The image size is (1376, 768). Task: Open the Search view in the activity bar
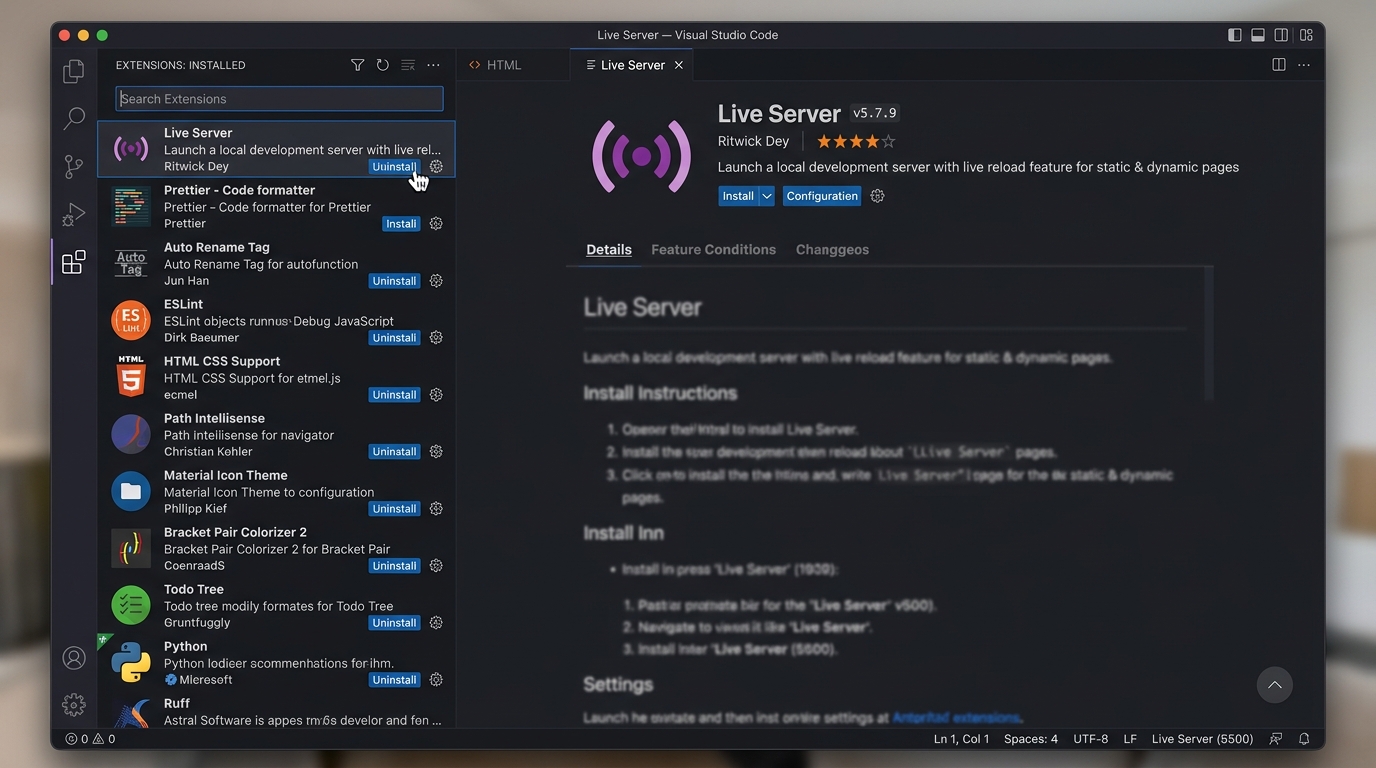tap(74, 119)
